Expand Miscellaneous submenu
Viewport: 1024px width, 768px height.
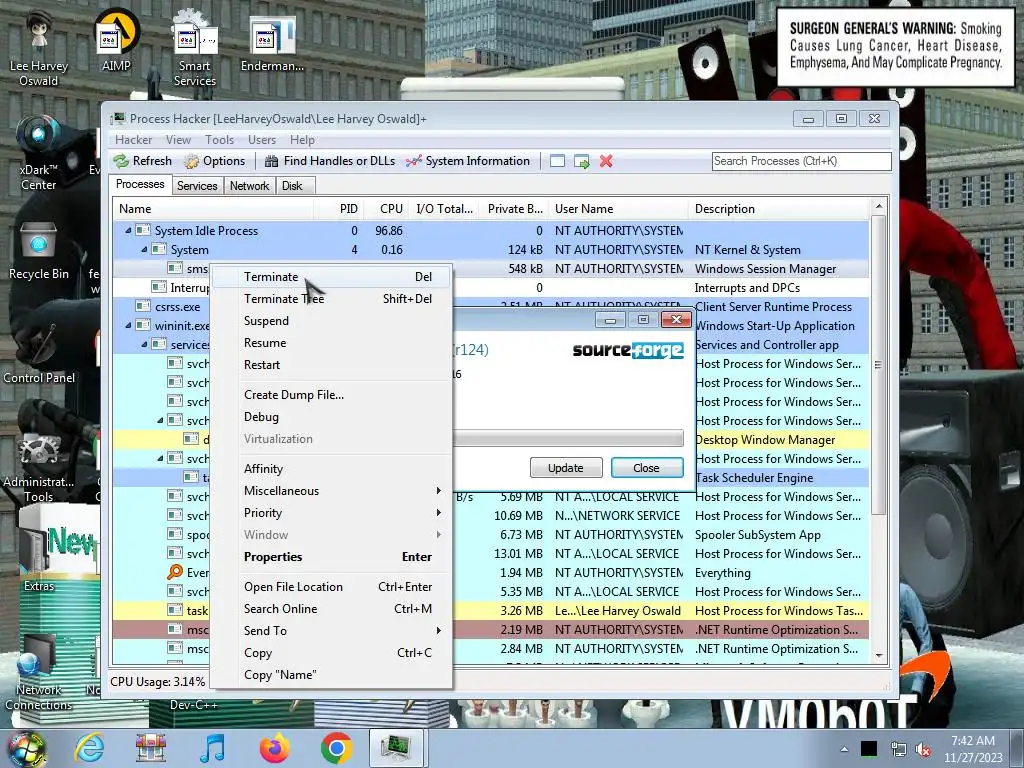coord(332,490)
